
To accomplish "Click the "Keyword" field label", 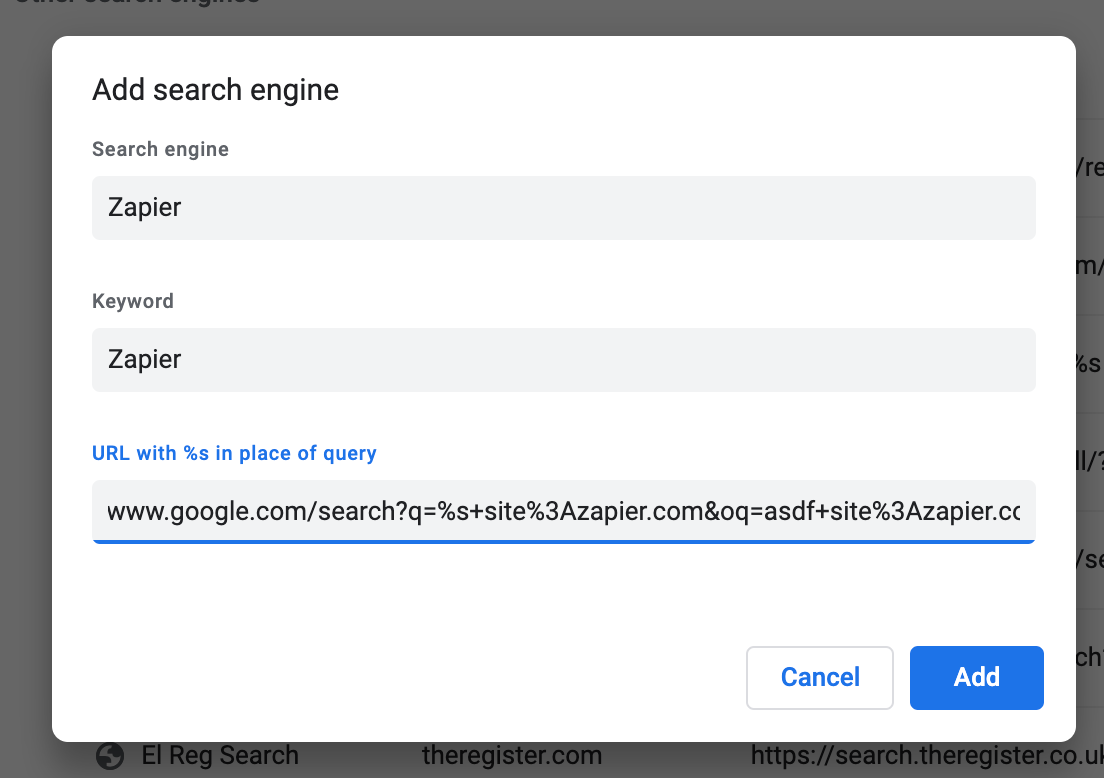I will click(x=133, y=302).
